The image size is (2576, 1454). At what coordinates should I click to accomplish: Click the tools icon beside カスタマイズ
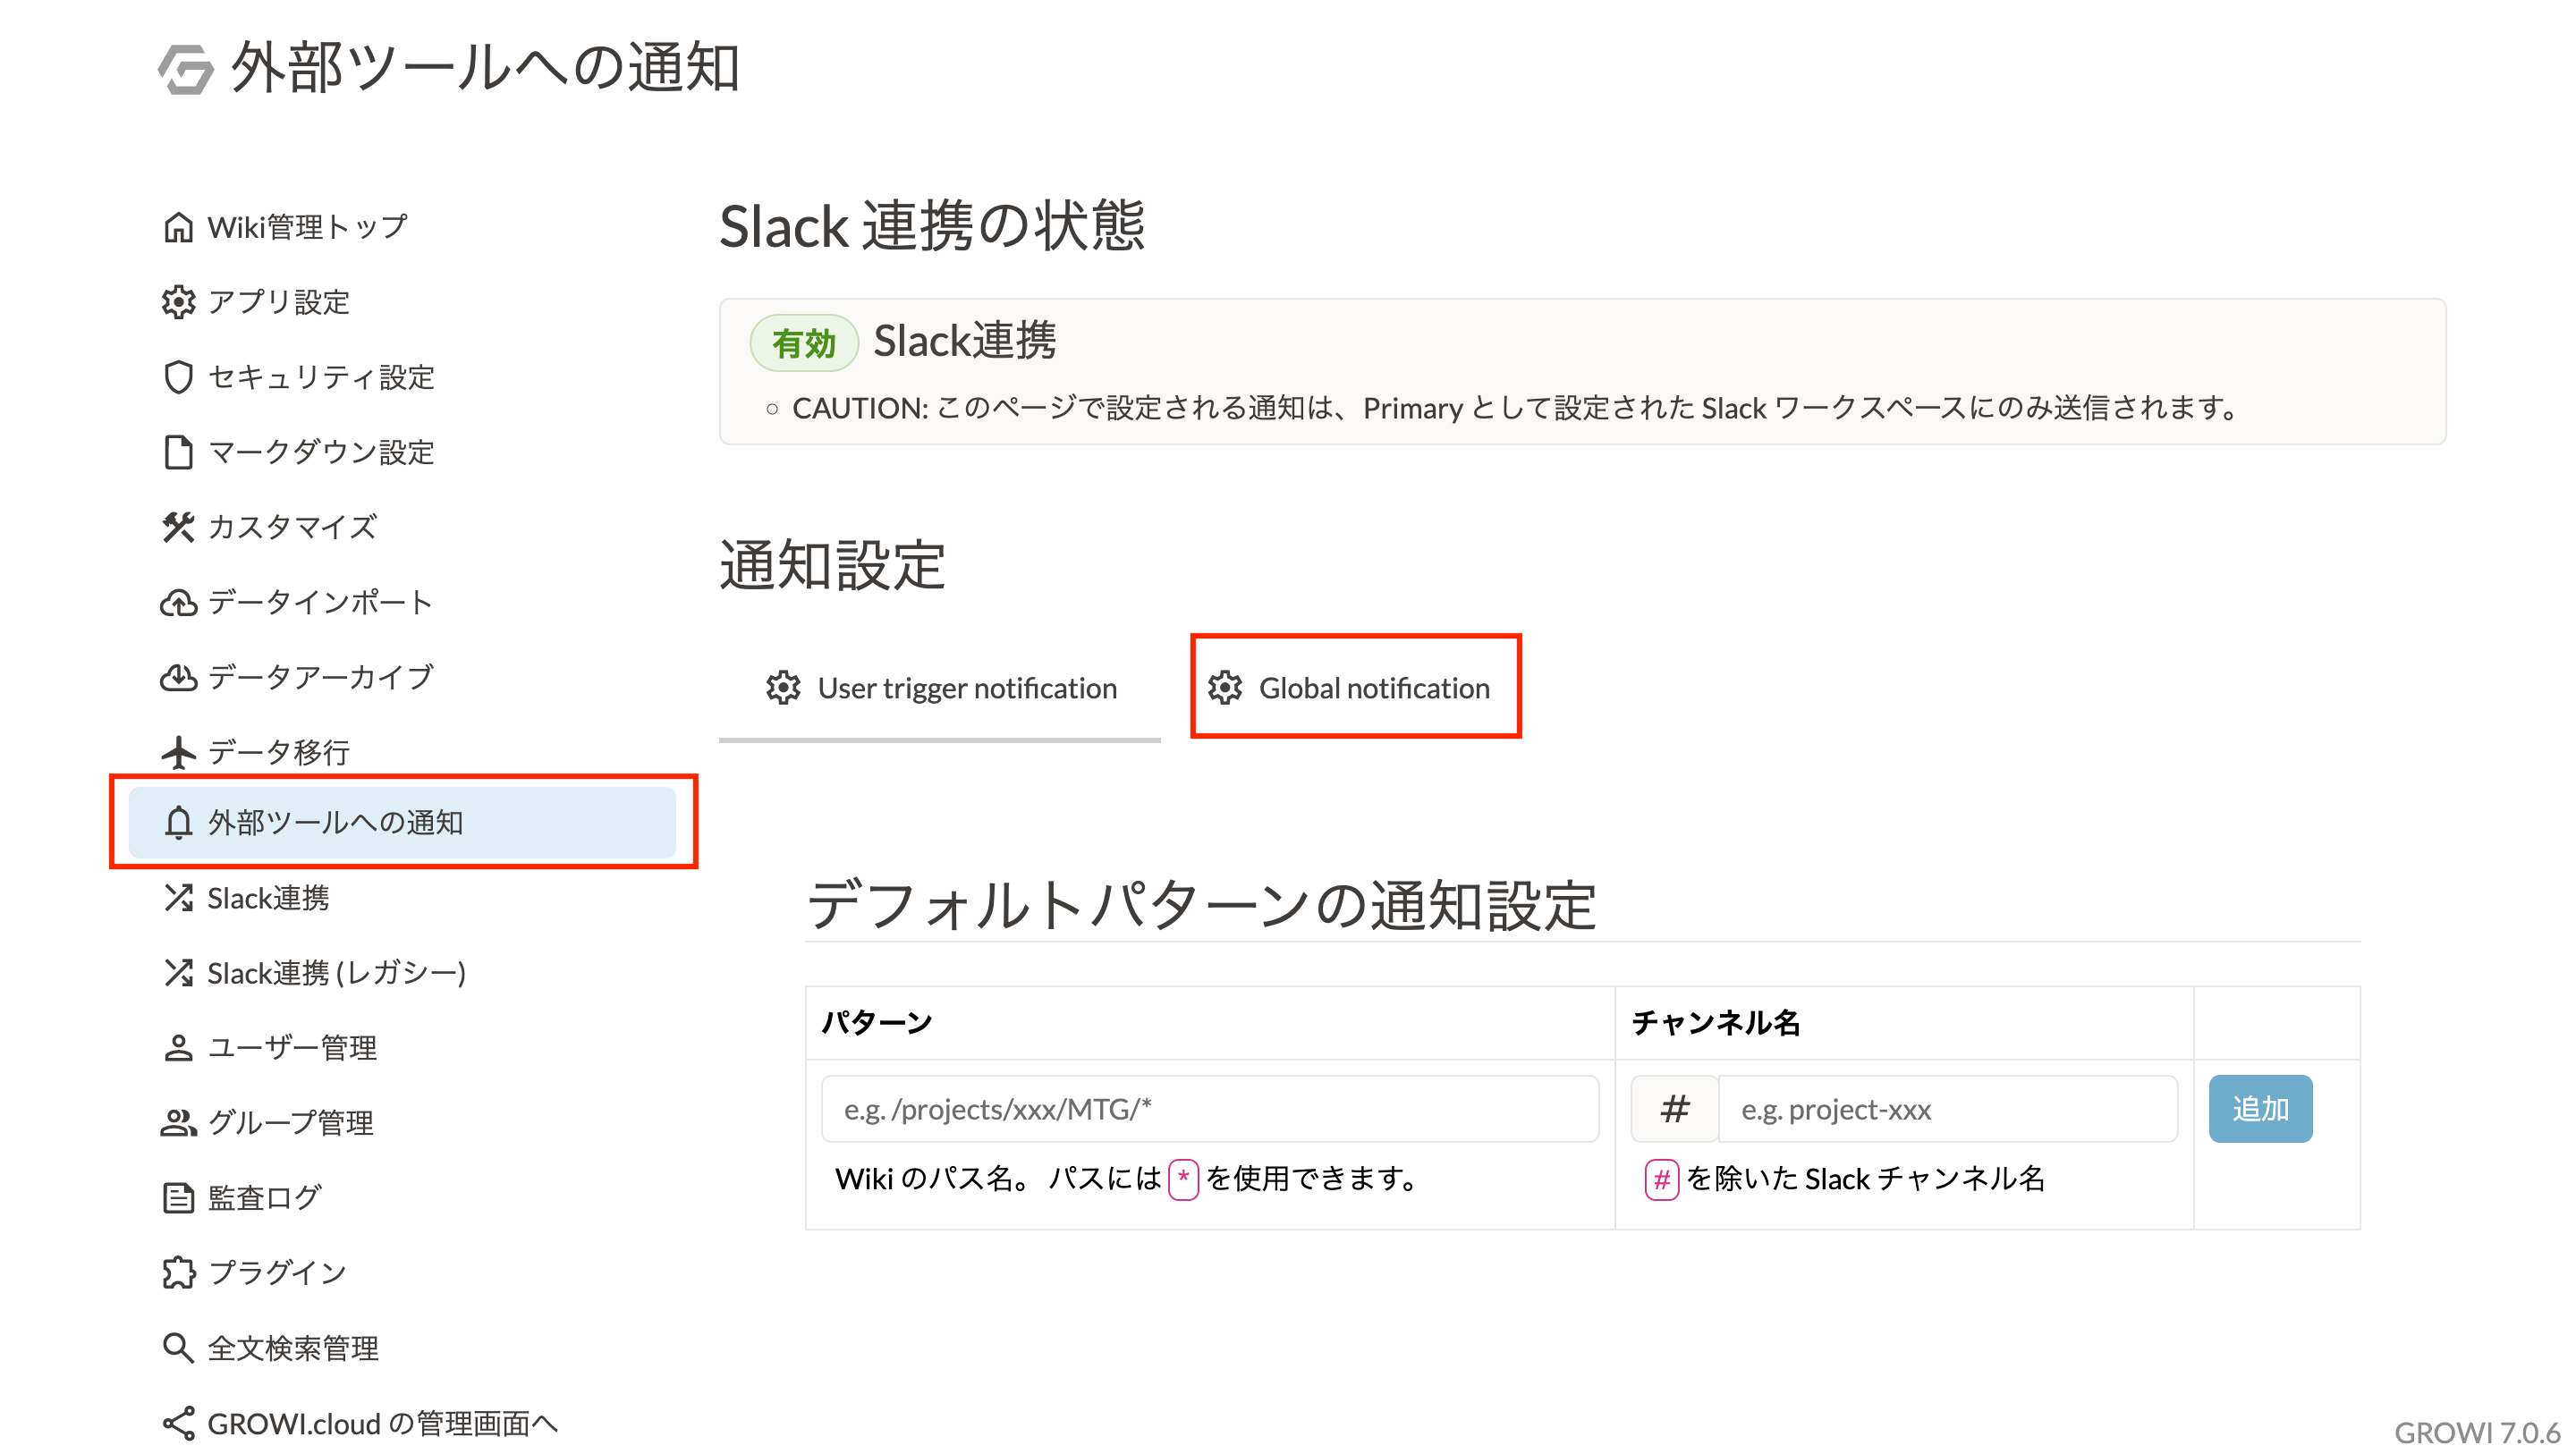(x=178, y=527)
